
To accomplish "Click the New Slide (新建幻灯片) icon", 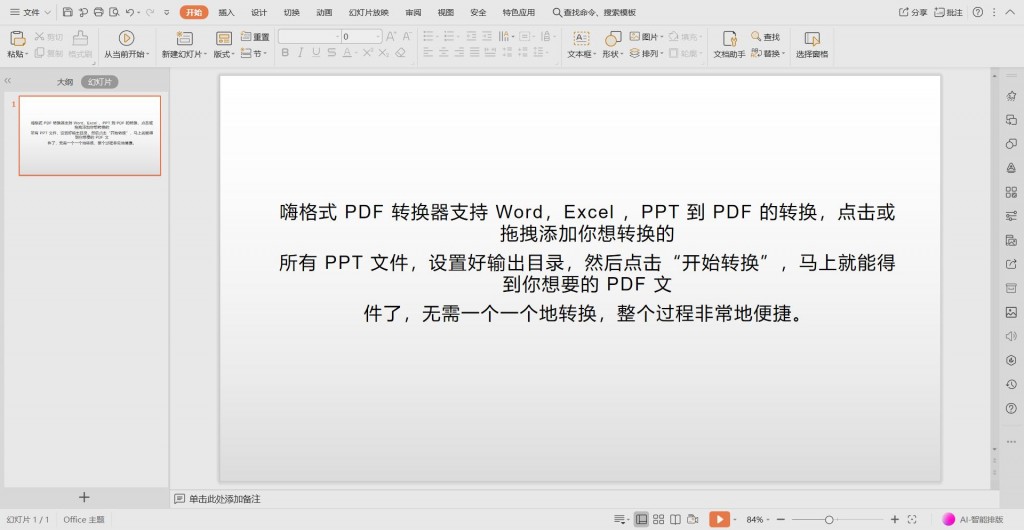I will coord(185,38).
